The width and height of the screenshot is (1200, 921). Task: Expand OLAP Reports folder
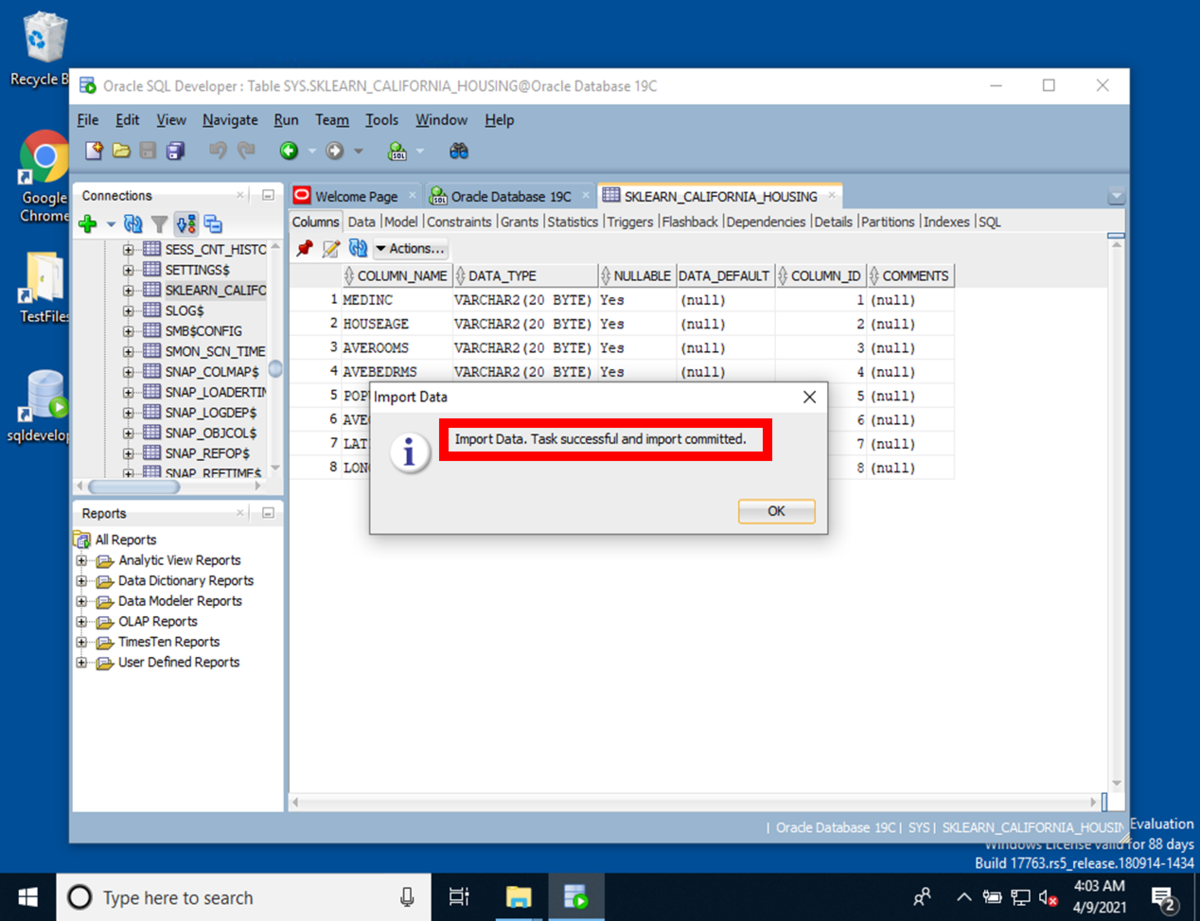pos(83,622)
